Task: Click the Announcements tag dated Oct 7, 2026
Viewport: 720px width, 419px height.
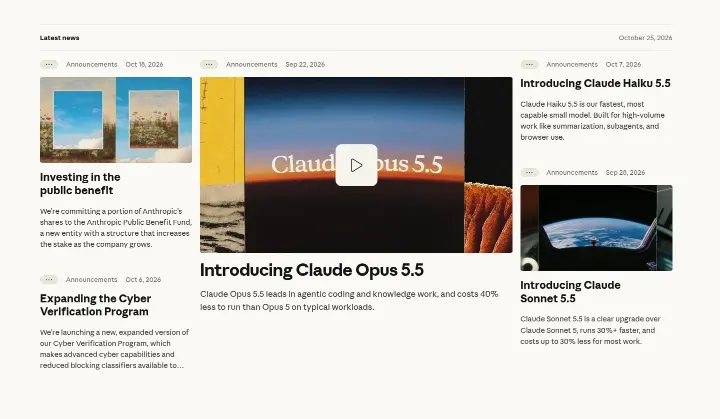Action: tap(572, 64)
